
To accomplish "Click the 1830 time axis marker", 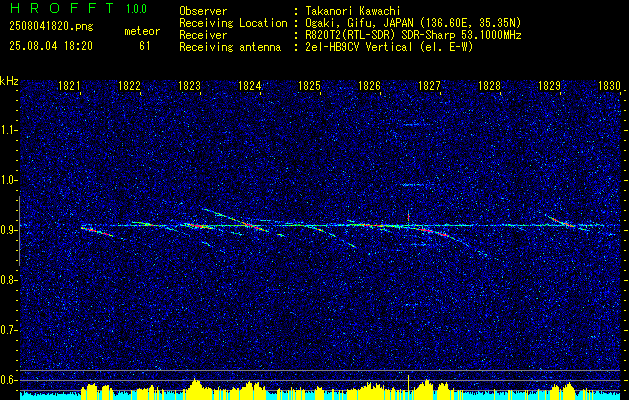I will pyautogui.click(x=609, y=86).
